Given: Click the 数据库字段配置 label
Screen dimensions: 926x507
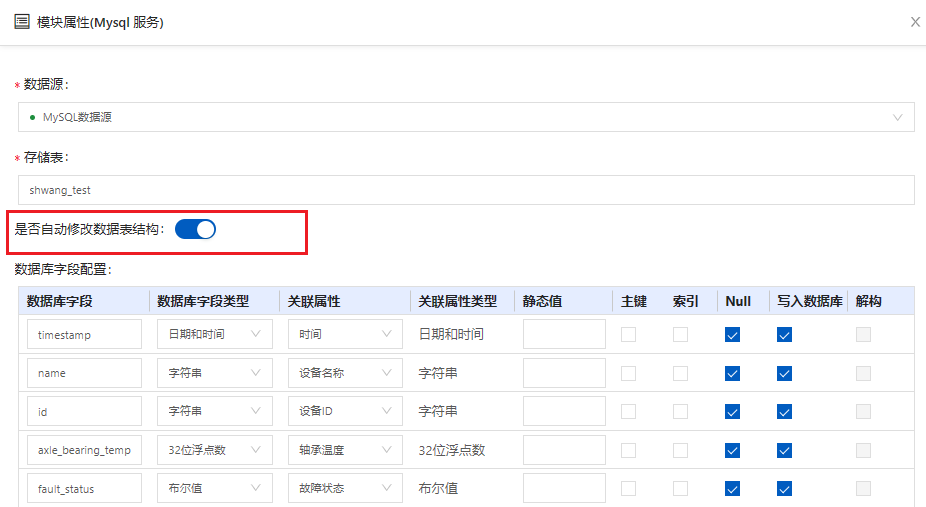Looking at the screenshot, I should [x=63, y=269].
